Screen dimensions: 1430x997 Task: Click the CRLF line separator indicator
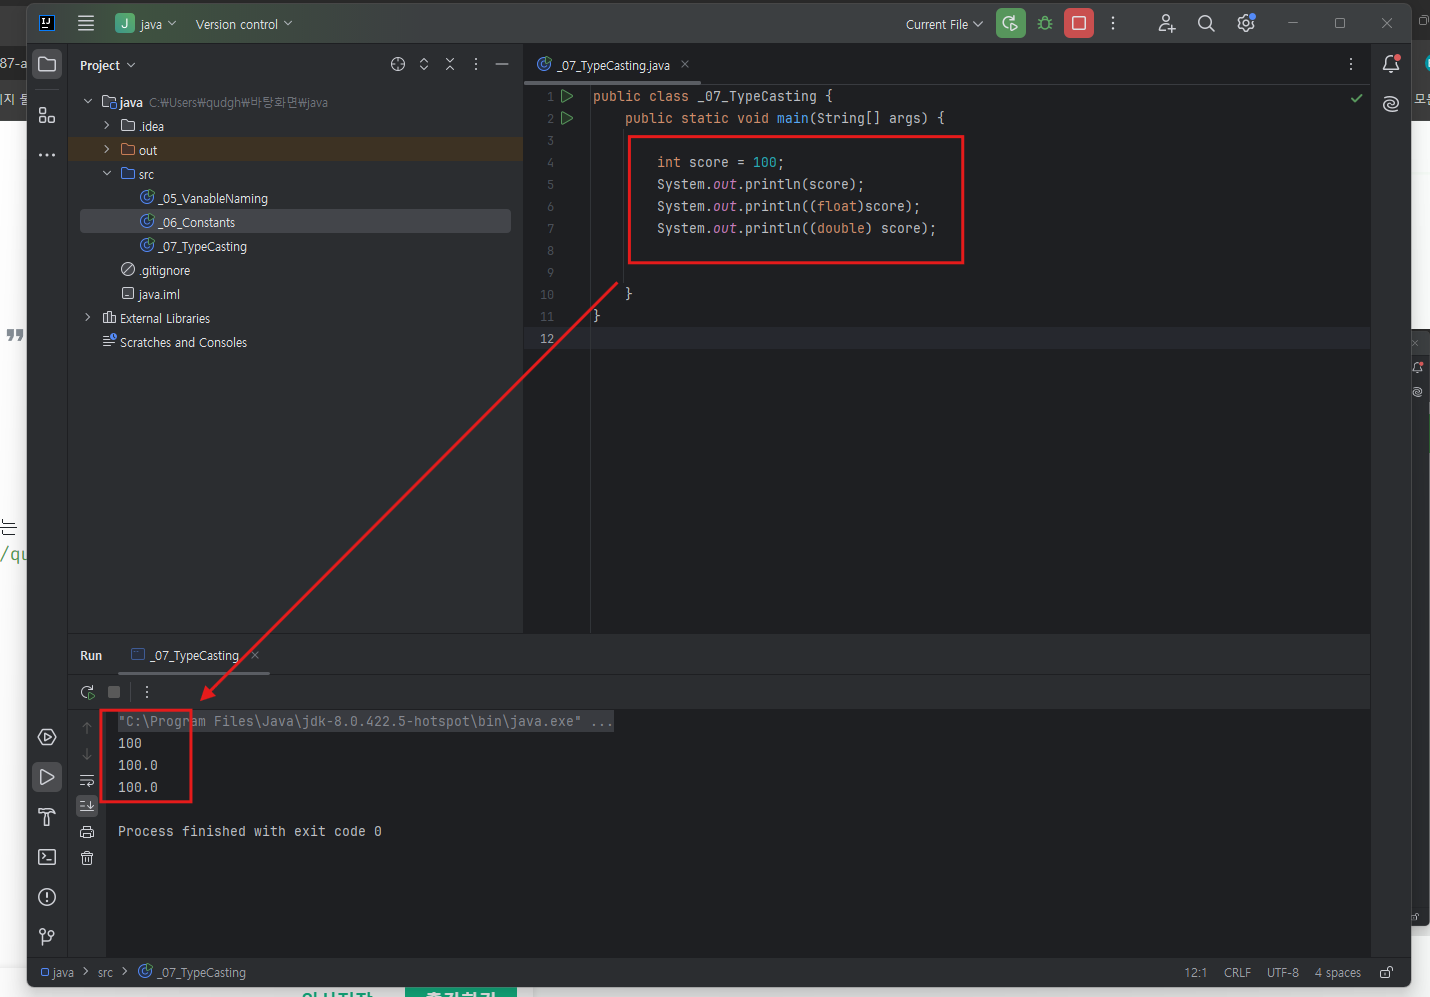pyautogui.click(x=1237, y=972)
